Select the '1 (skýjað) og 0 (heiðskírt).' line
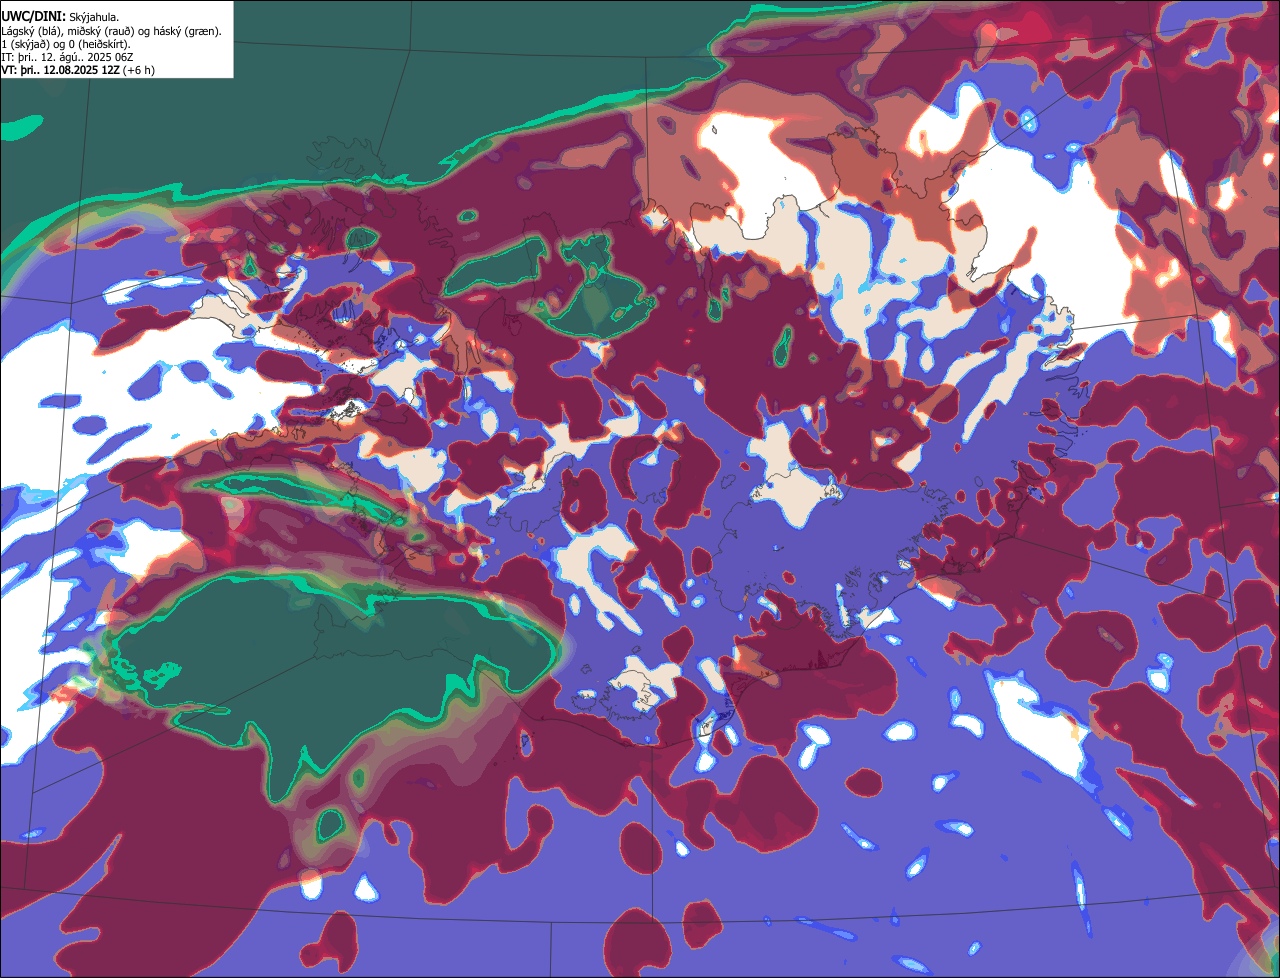Screen dimensions: 1280x978 [x=66, y=44]
